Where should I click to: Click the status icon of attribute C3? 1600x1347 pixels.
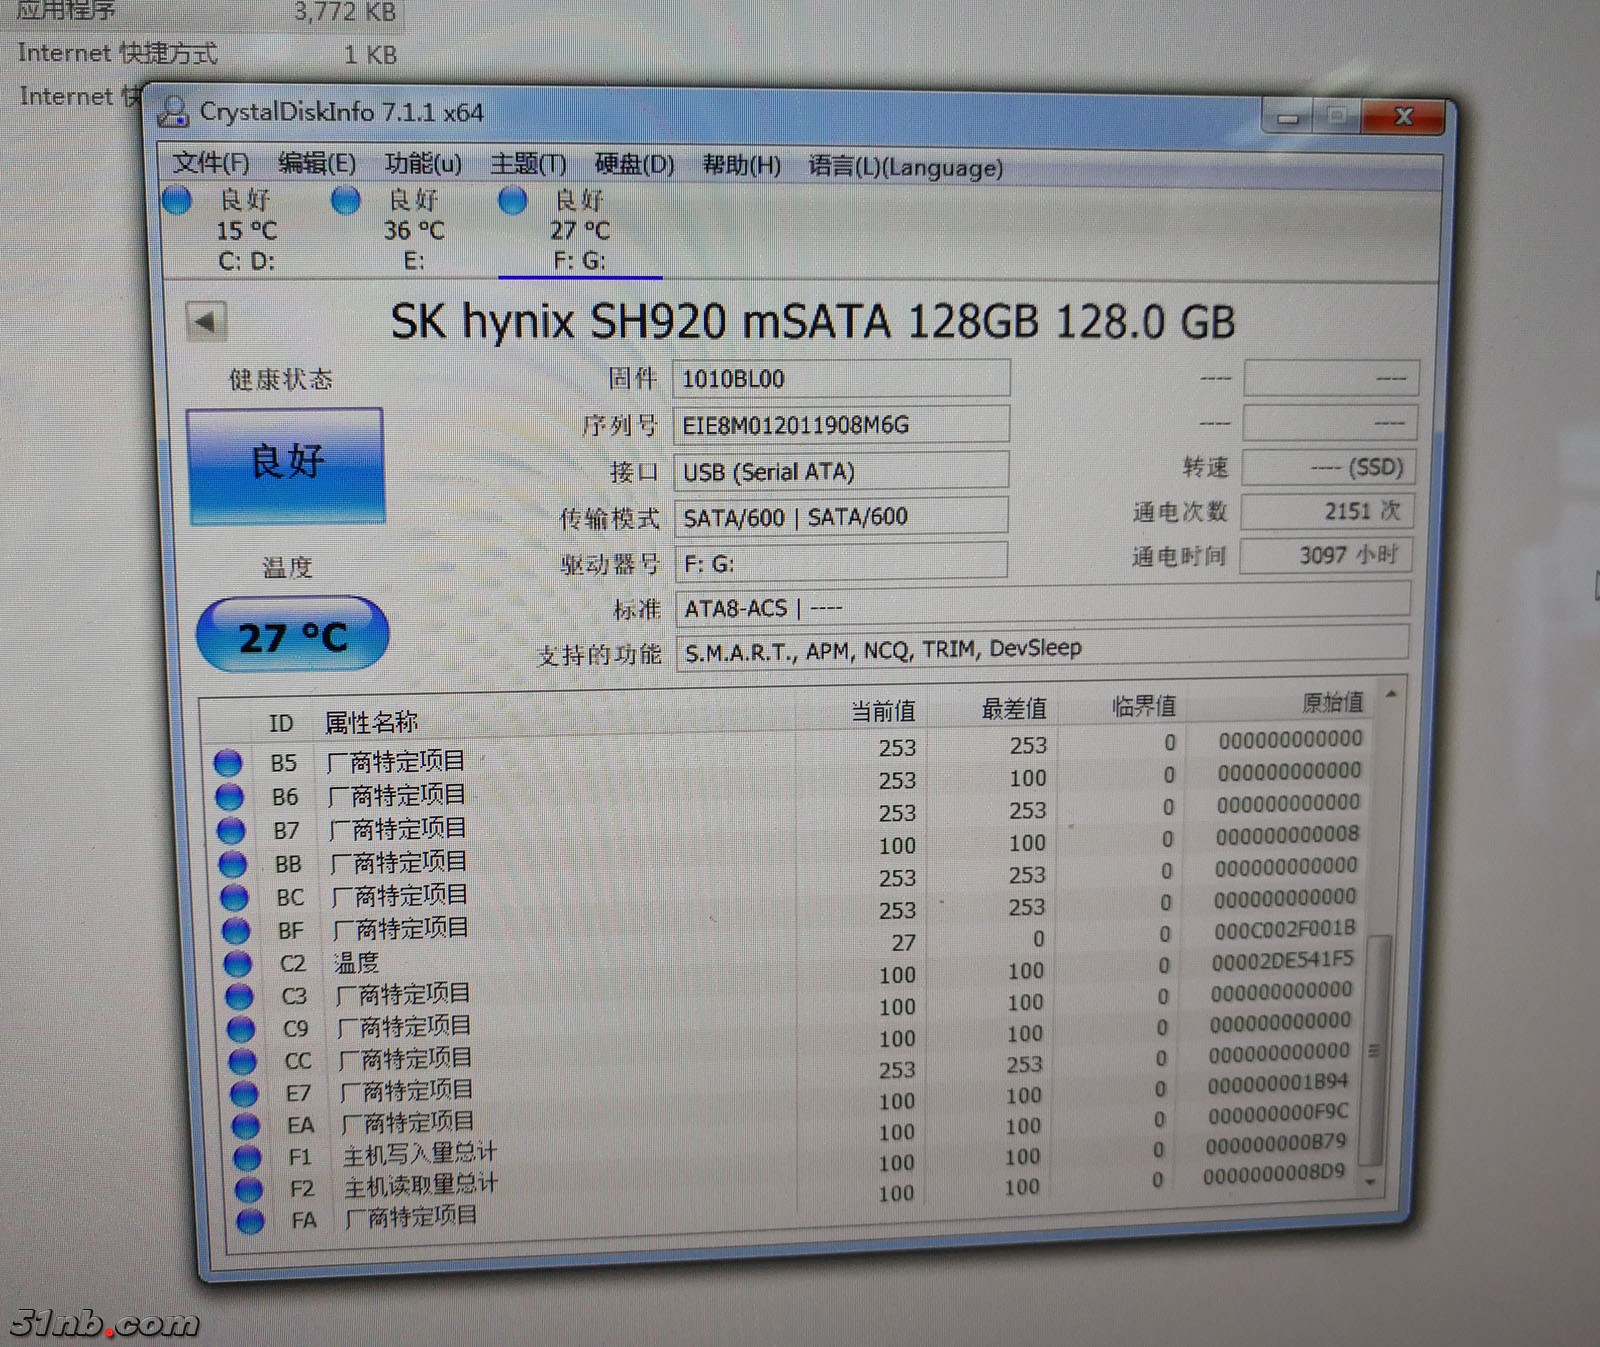[x=239, y=996]
